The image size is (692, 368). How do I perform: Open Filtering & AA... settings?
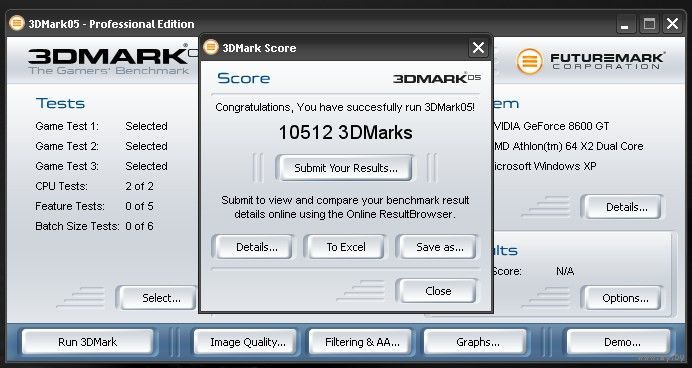point(362,342)
